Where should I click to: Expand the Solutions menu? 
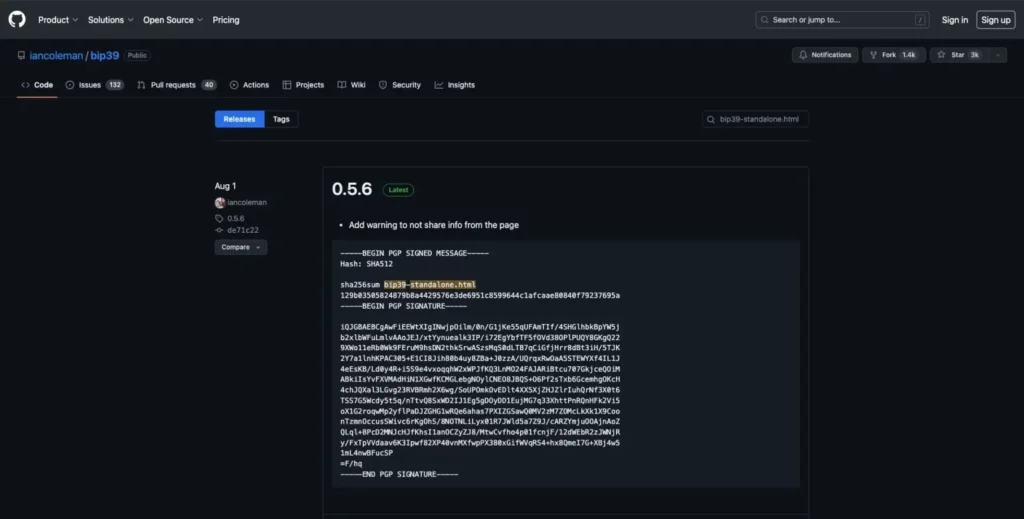(110, 20)
